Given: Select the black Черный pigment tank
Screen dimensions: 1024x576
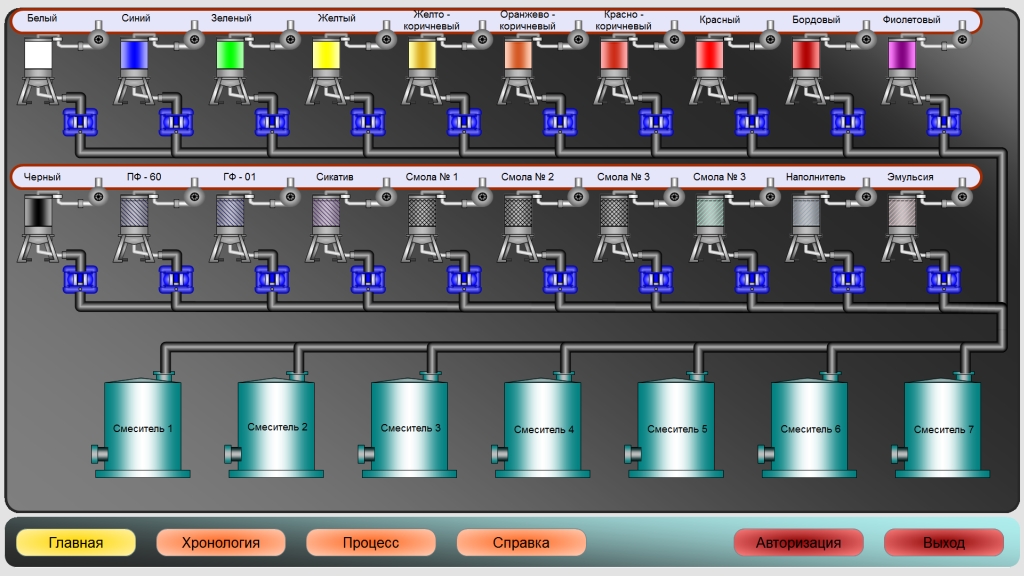Looking at the screenshot, I should tap(38, 214).
